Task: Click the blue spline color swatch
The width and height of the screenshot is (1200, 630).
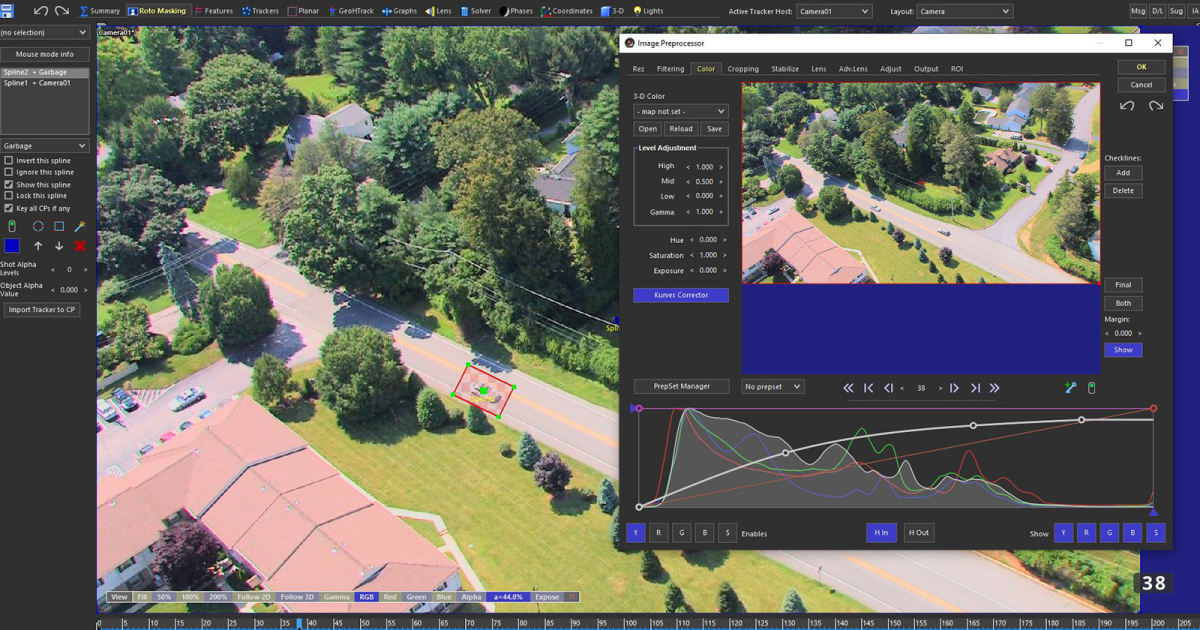Action: click(x=12, y=246)
